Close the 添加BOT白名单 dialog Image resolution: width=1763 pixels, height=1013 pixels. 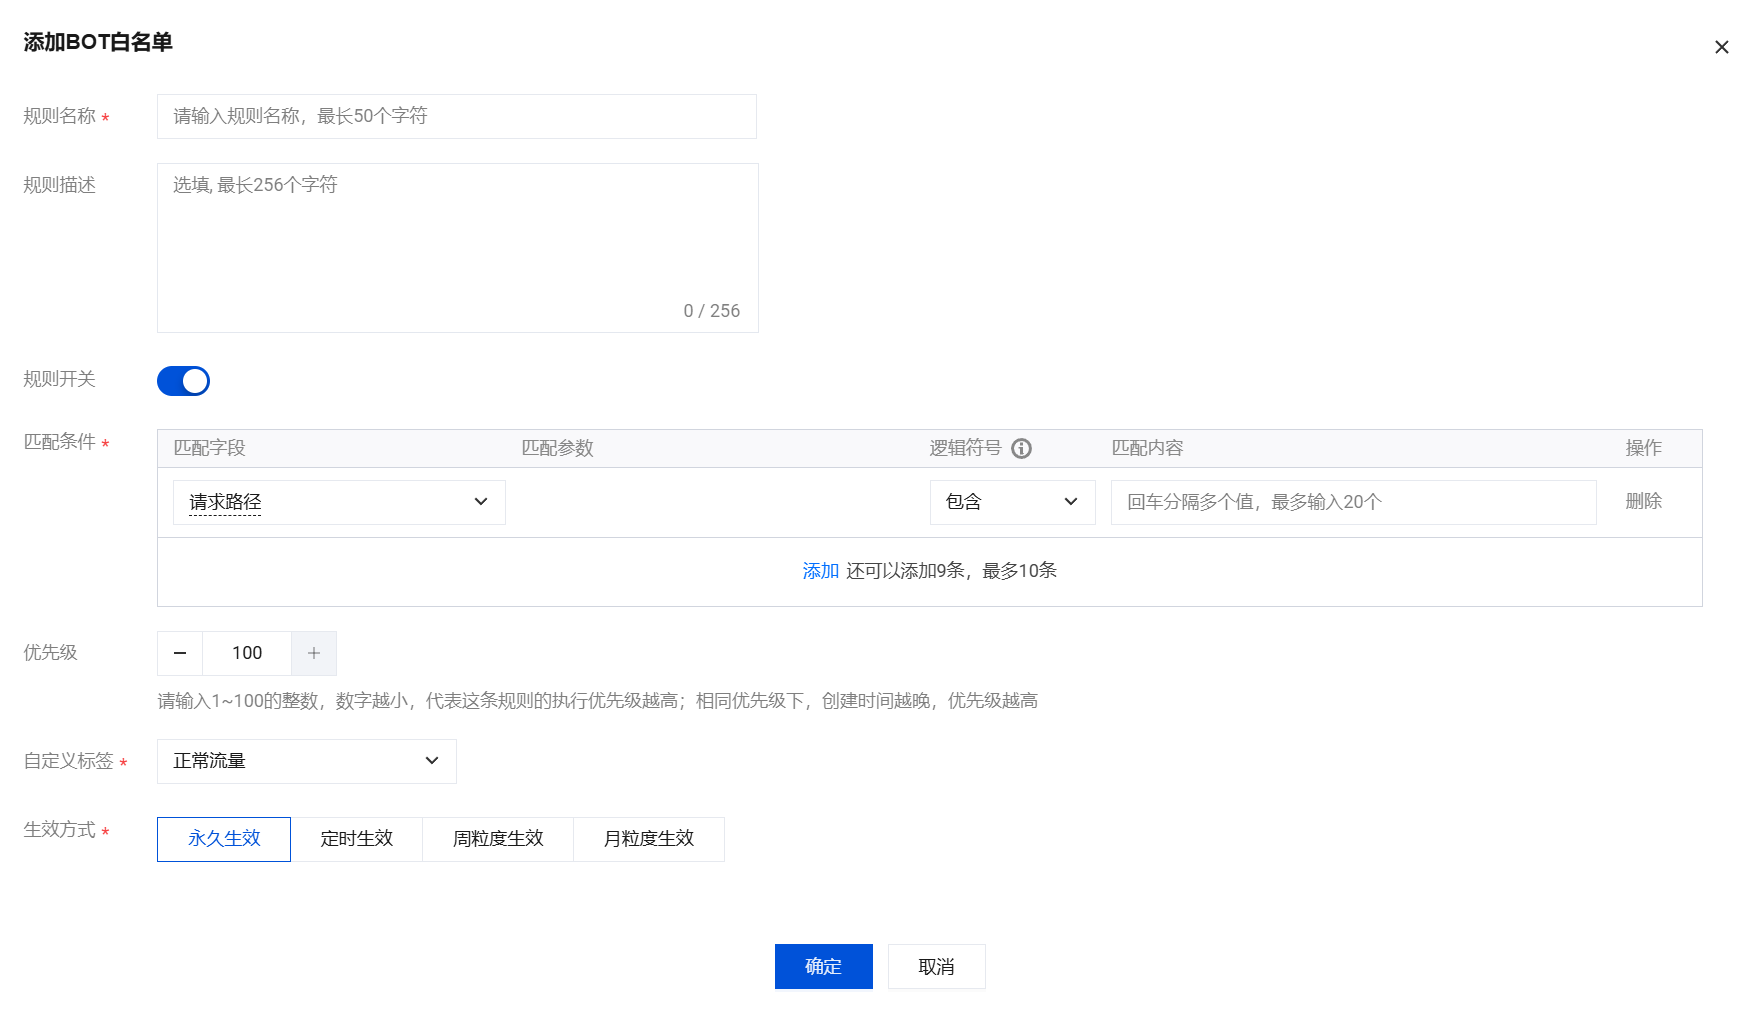[x=1721, y=47]
